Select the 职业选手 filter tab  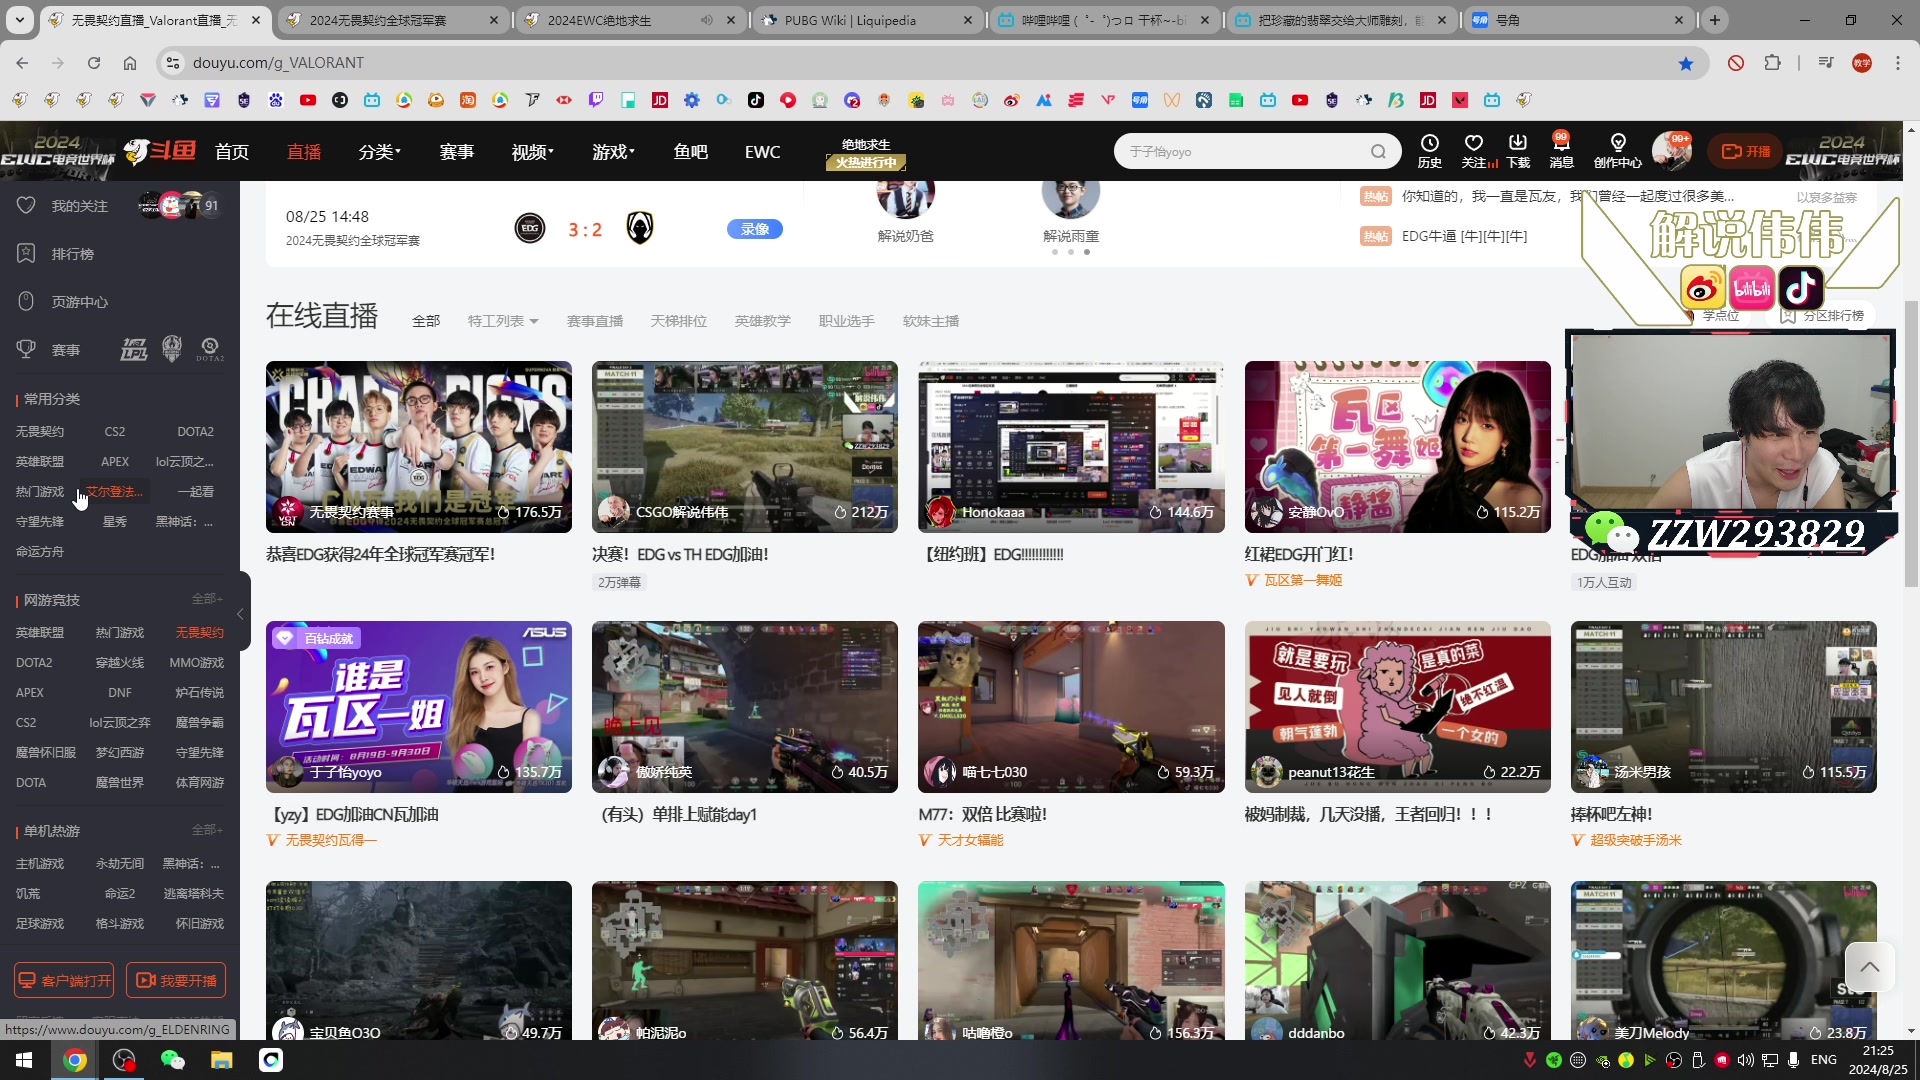(847, 321)
